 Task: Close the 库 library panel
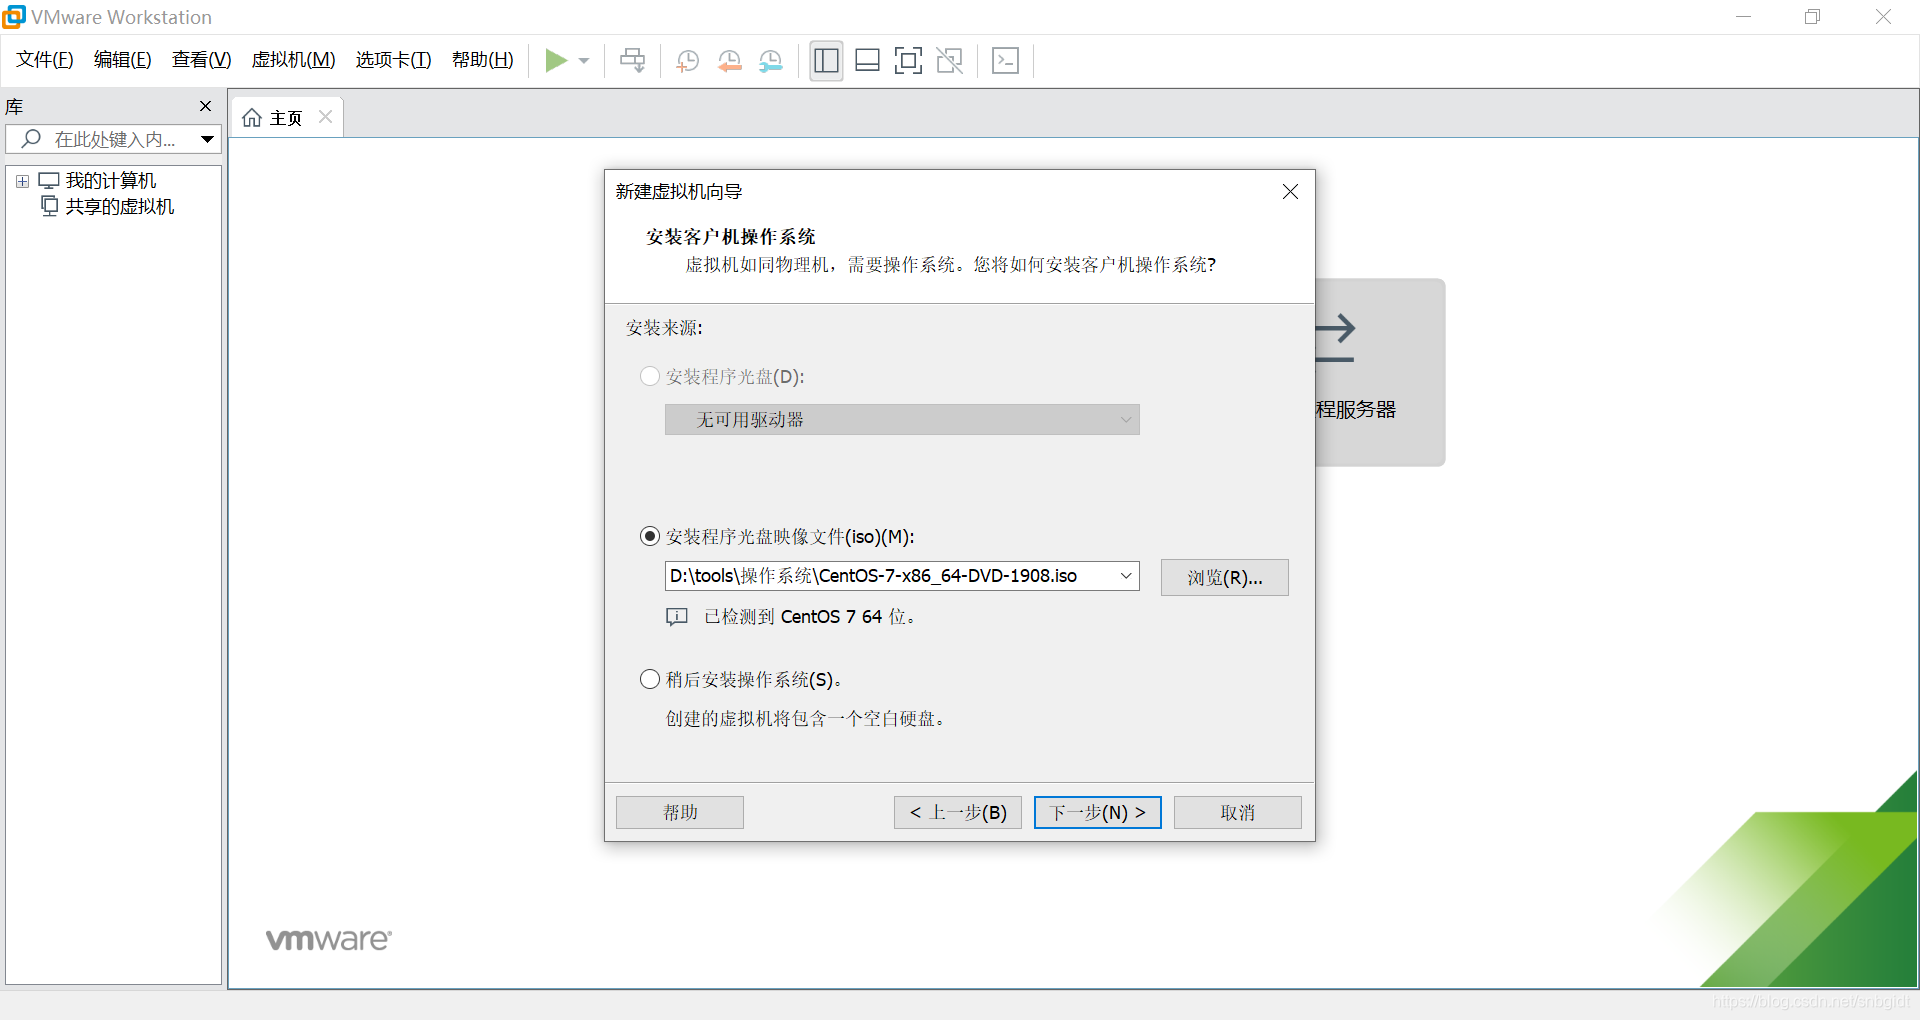205,106
